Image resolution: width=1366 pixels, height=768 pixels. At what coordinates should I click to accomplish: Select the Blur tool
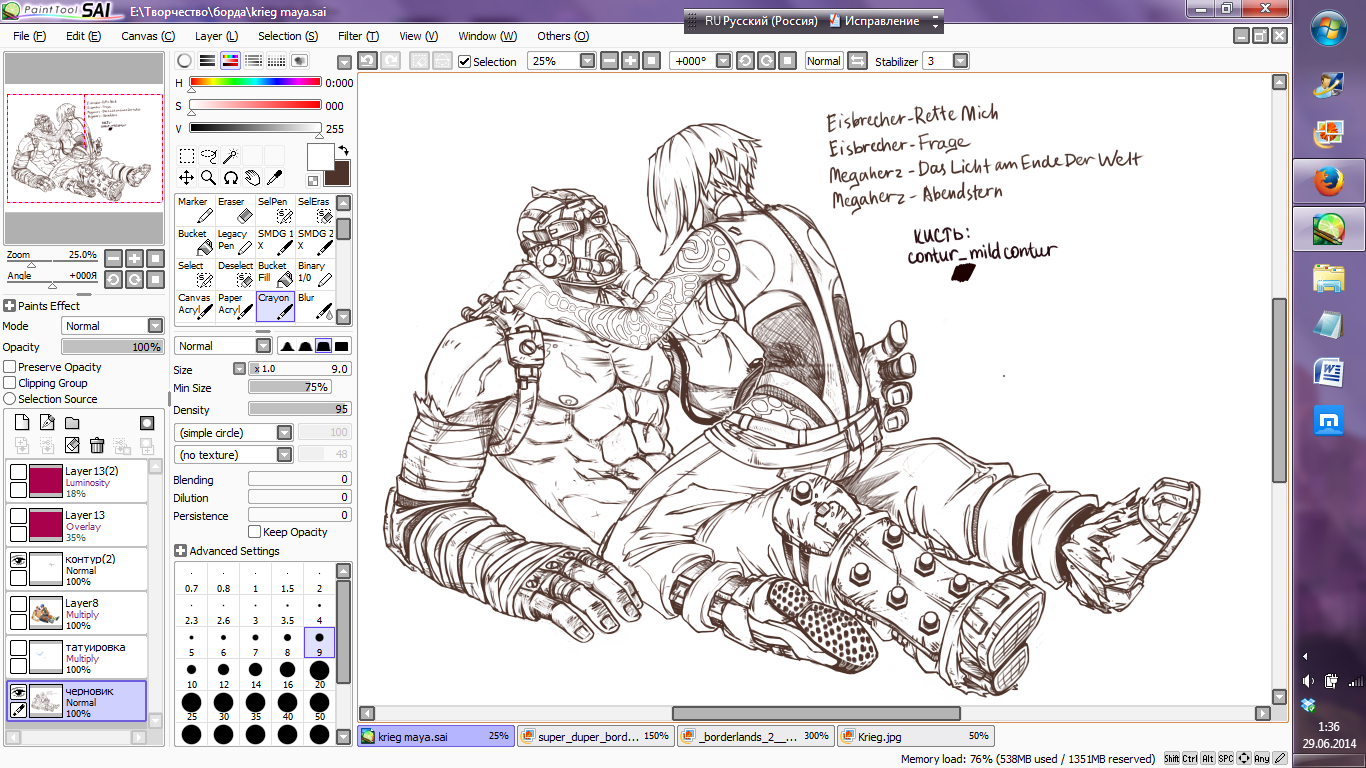[315, 305]
